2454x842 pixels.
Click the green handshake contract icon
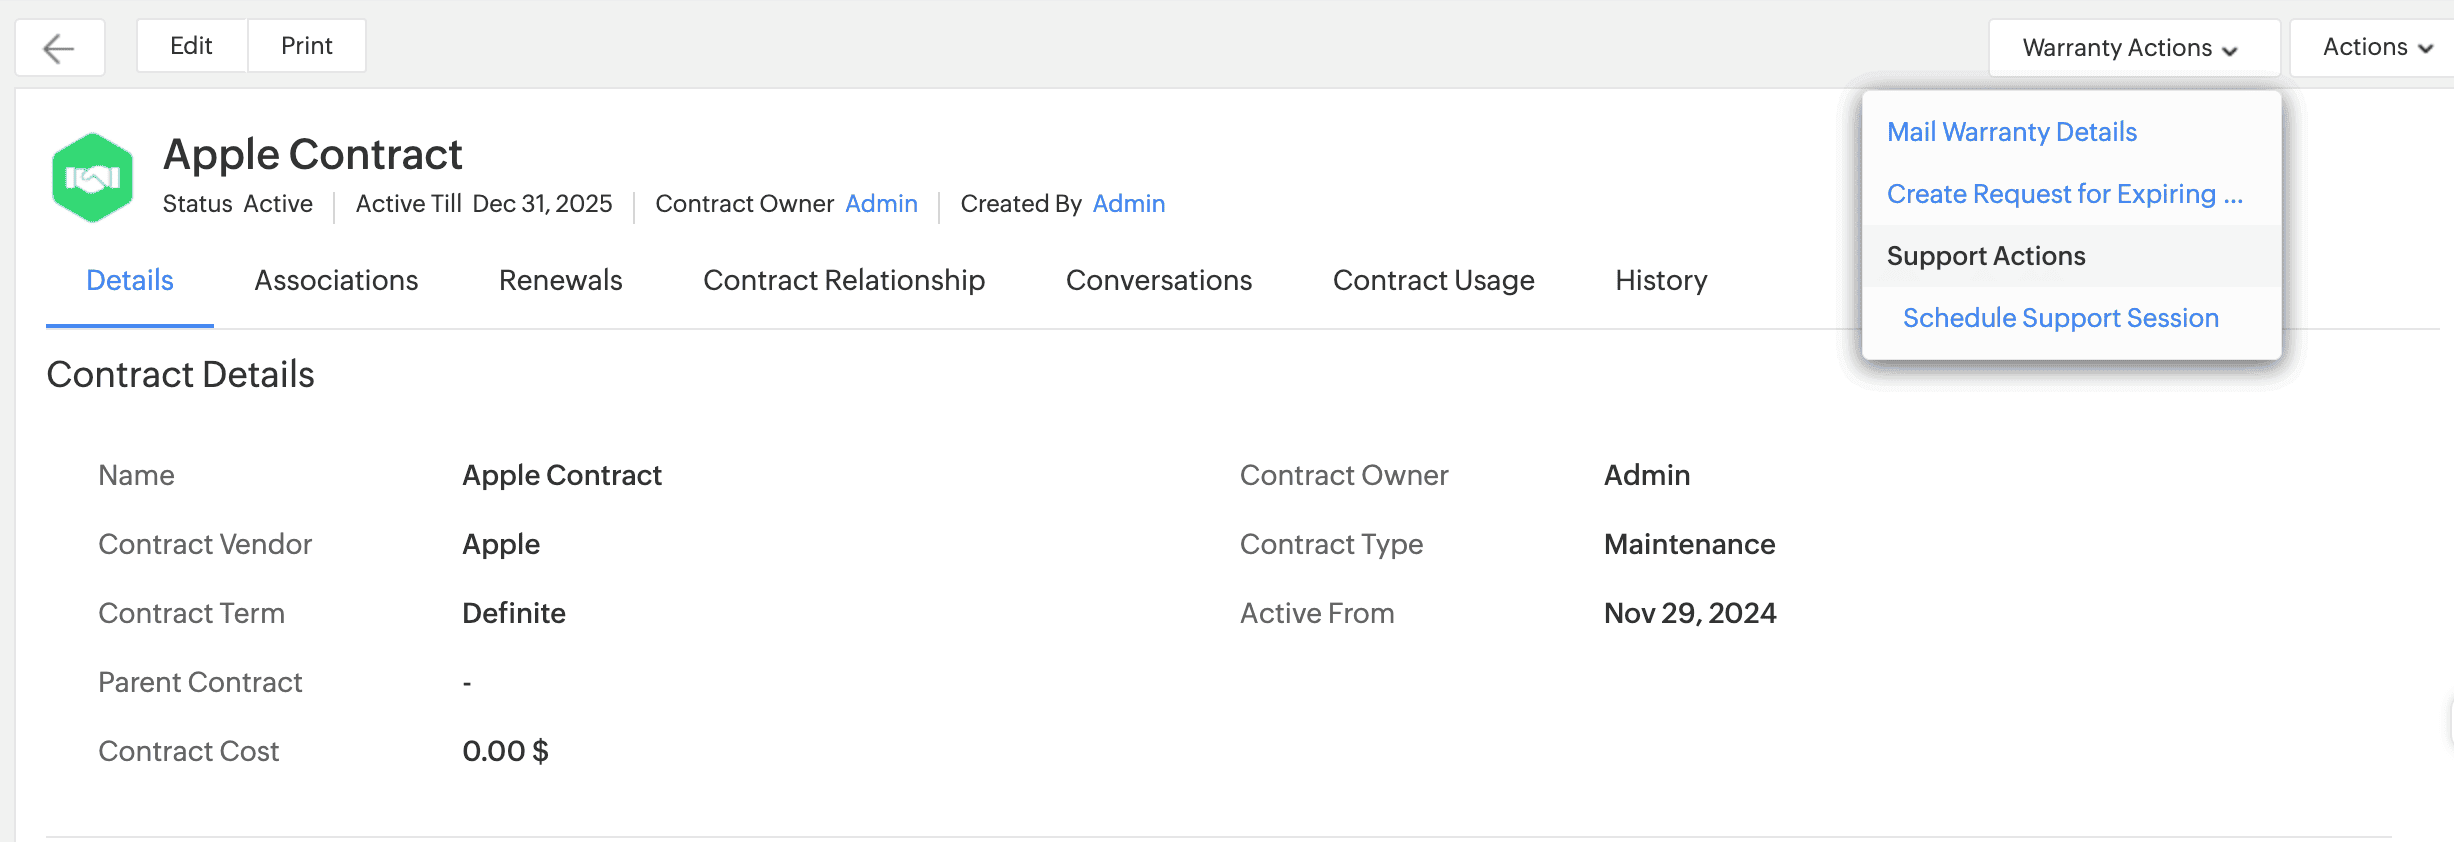(92, 177)
